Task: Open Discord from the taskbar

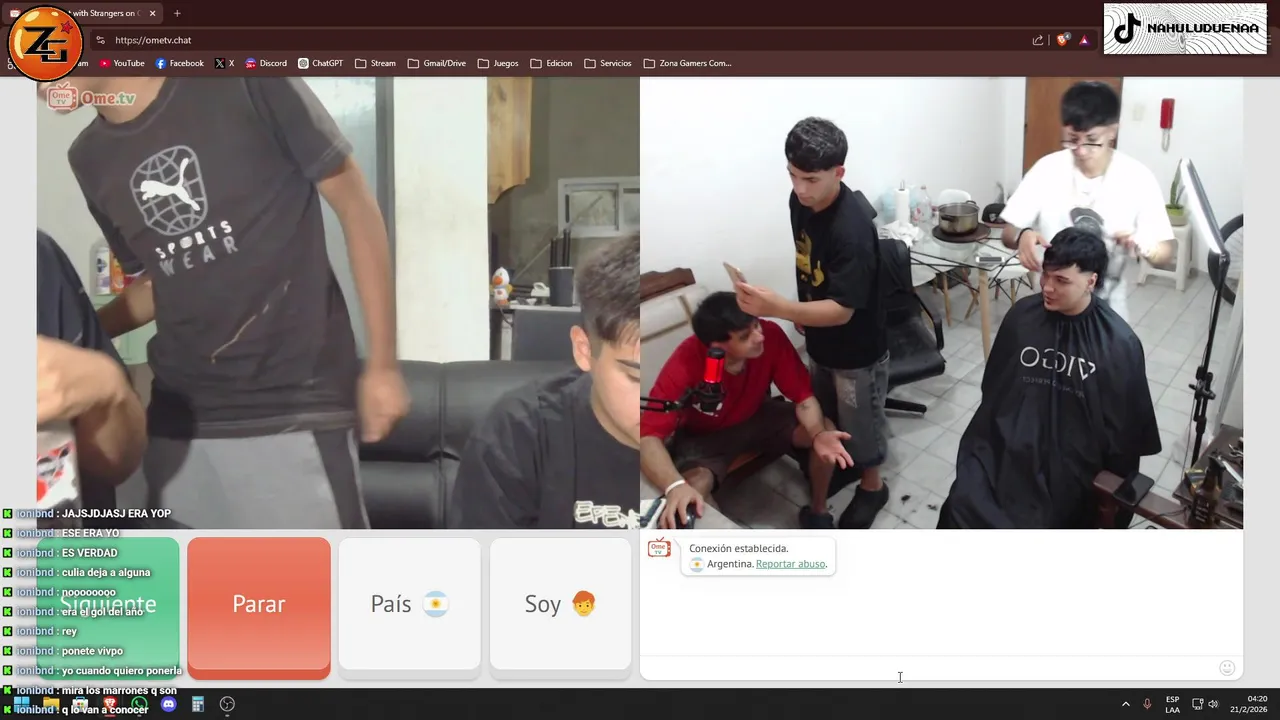Action: [168, 704]
